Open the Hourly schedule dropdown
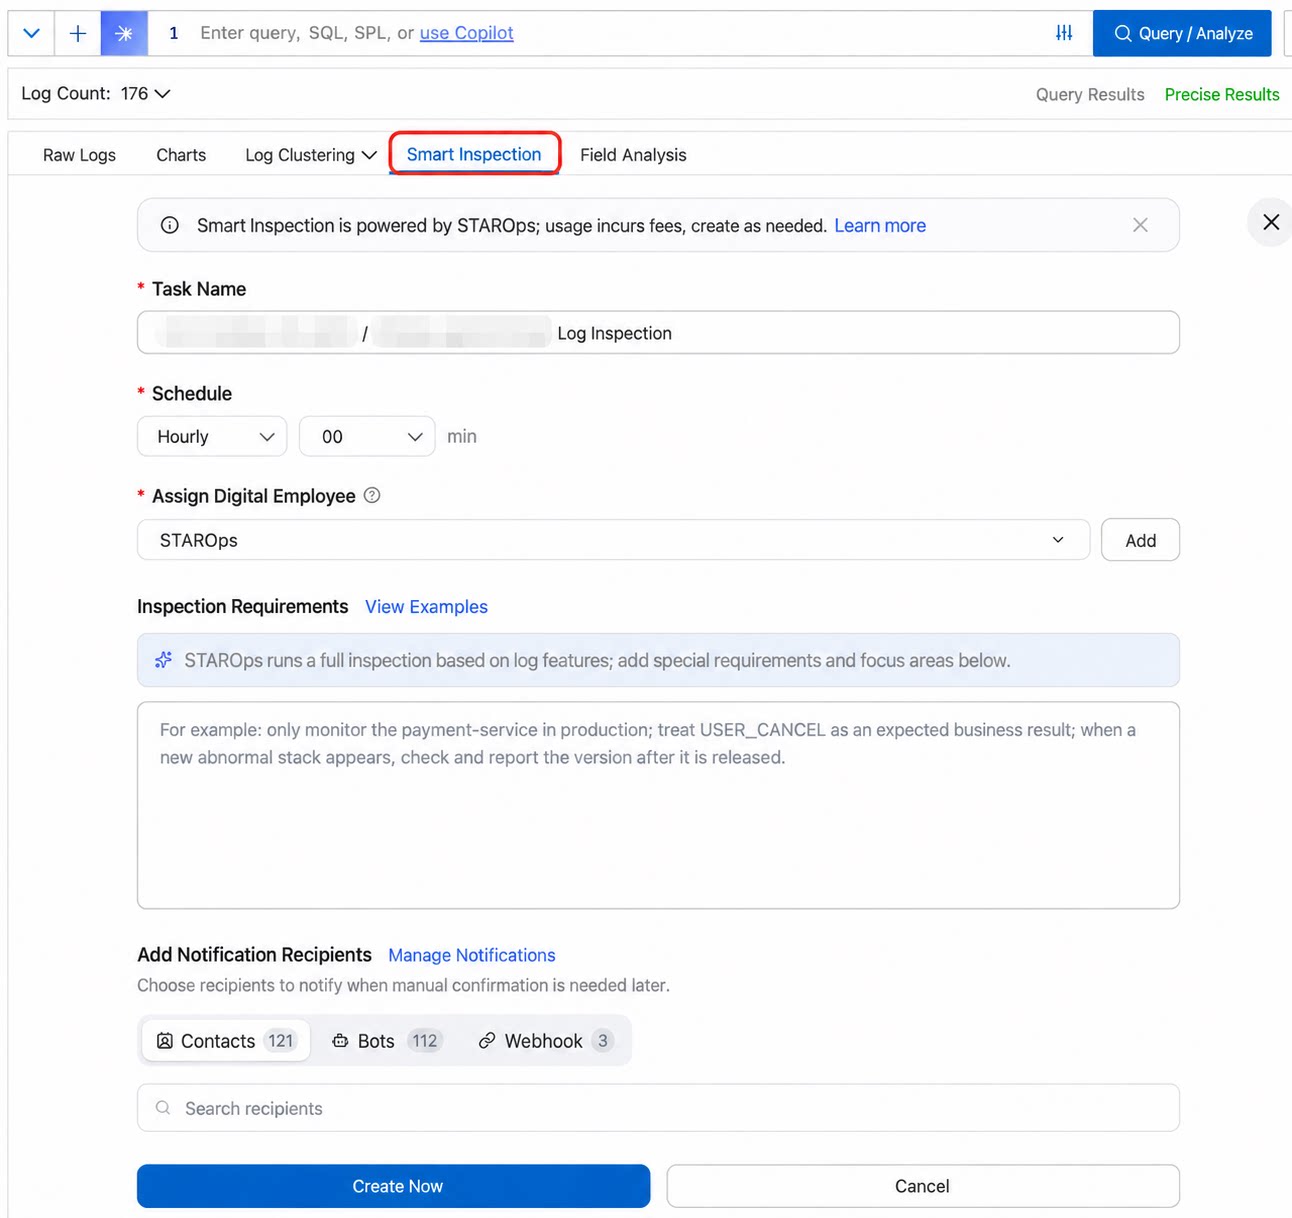The height and width of the screenshot is (1218, 1292). click(212, 436)
